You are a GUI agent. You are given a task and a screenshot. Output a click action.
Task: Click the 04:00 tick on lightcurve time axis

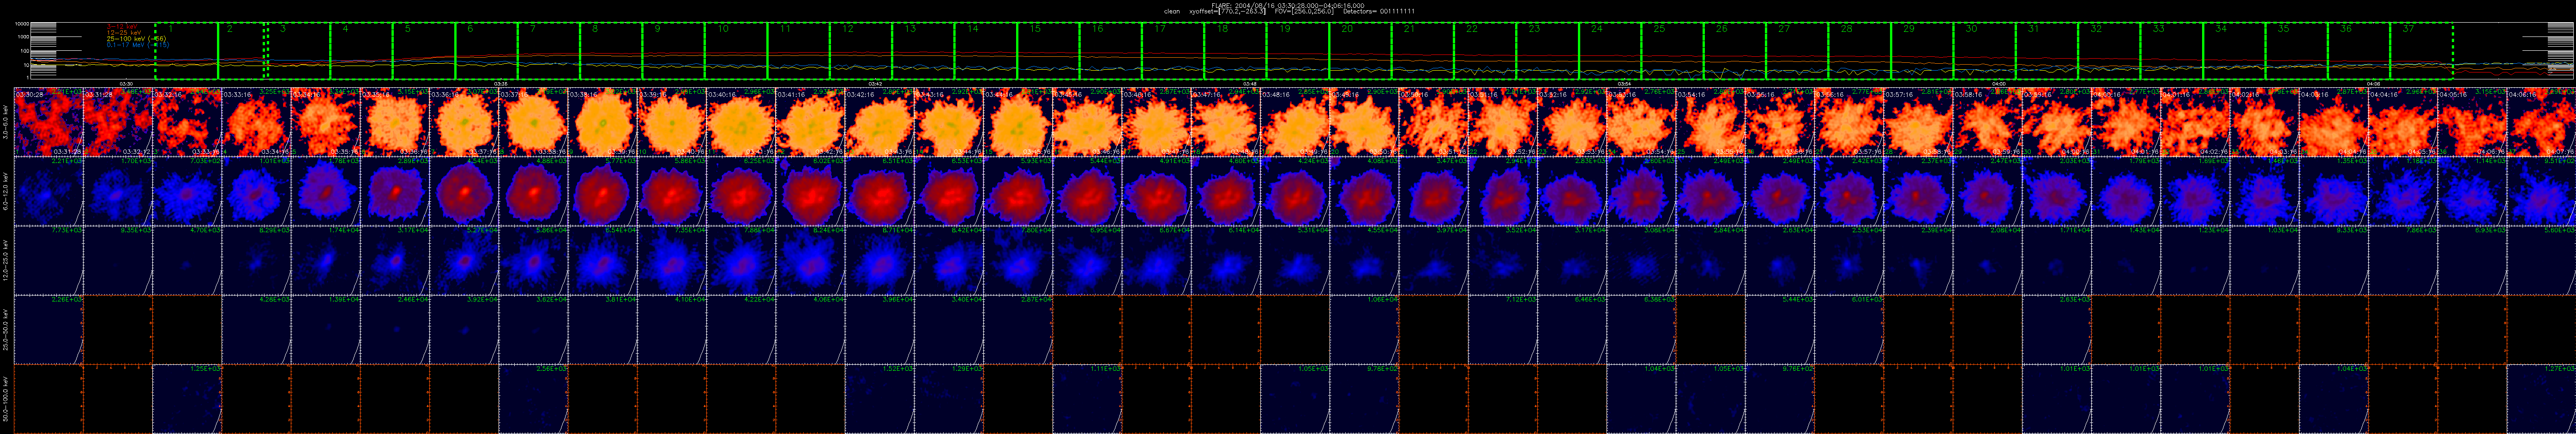pyautogui.click(x=1999, y=83)
